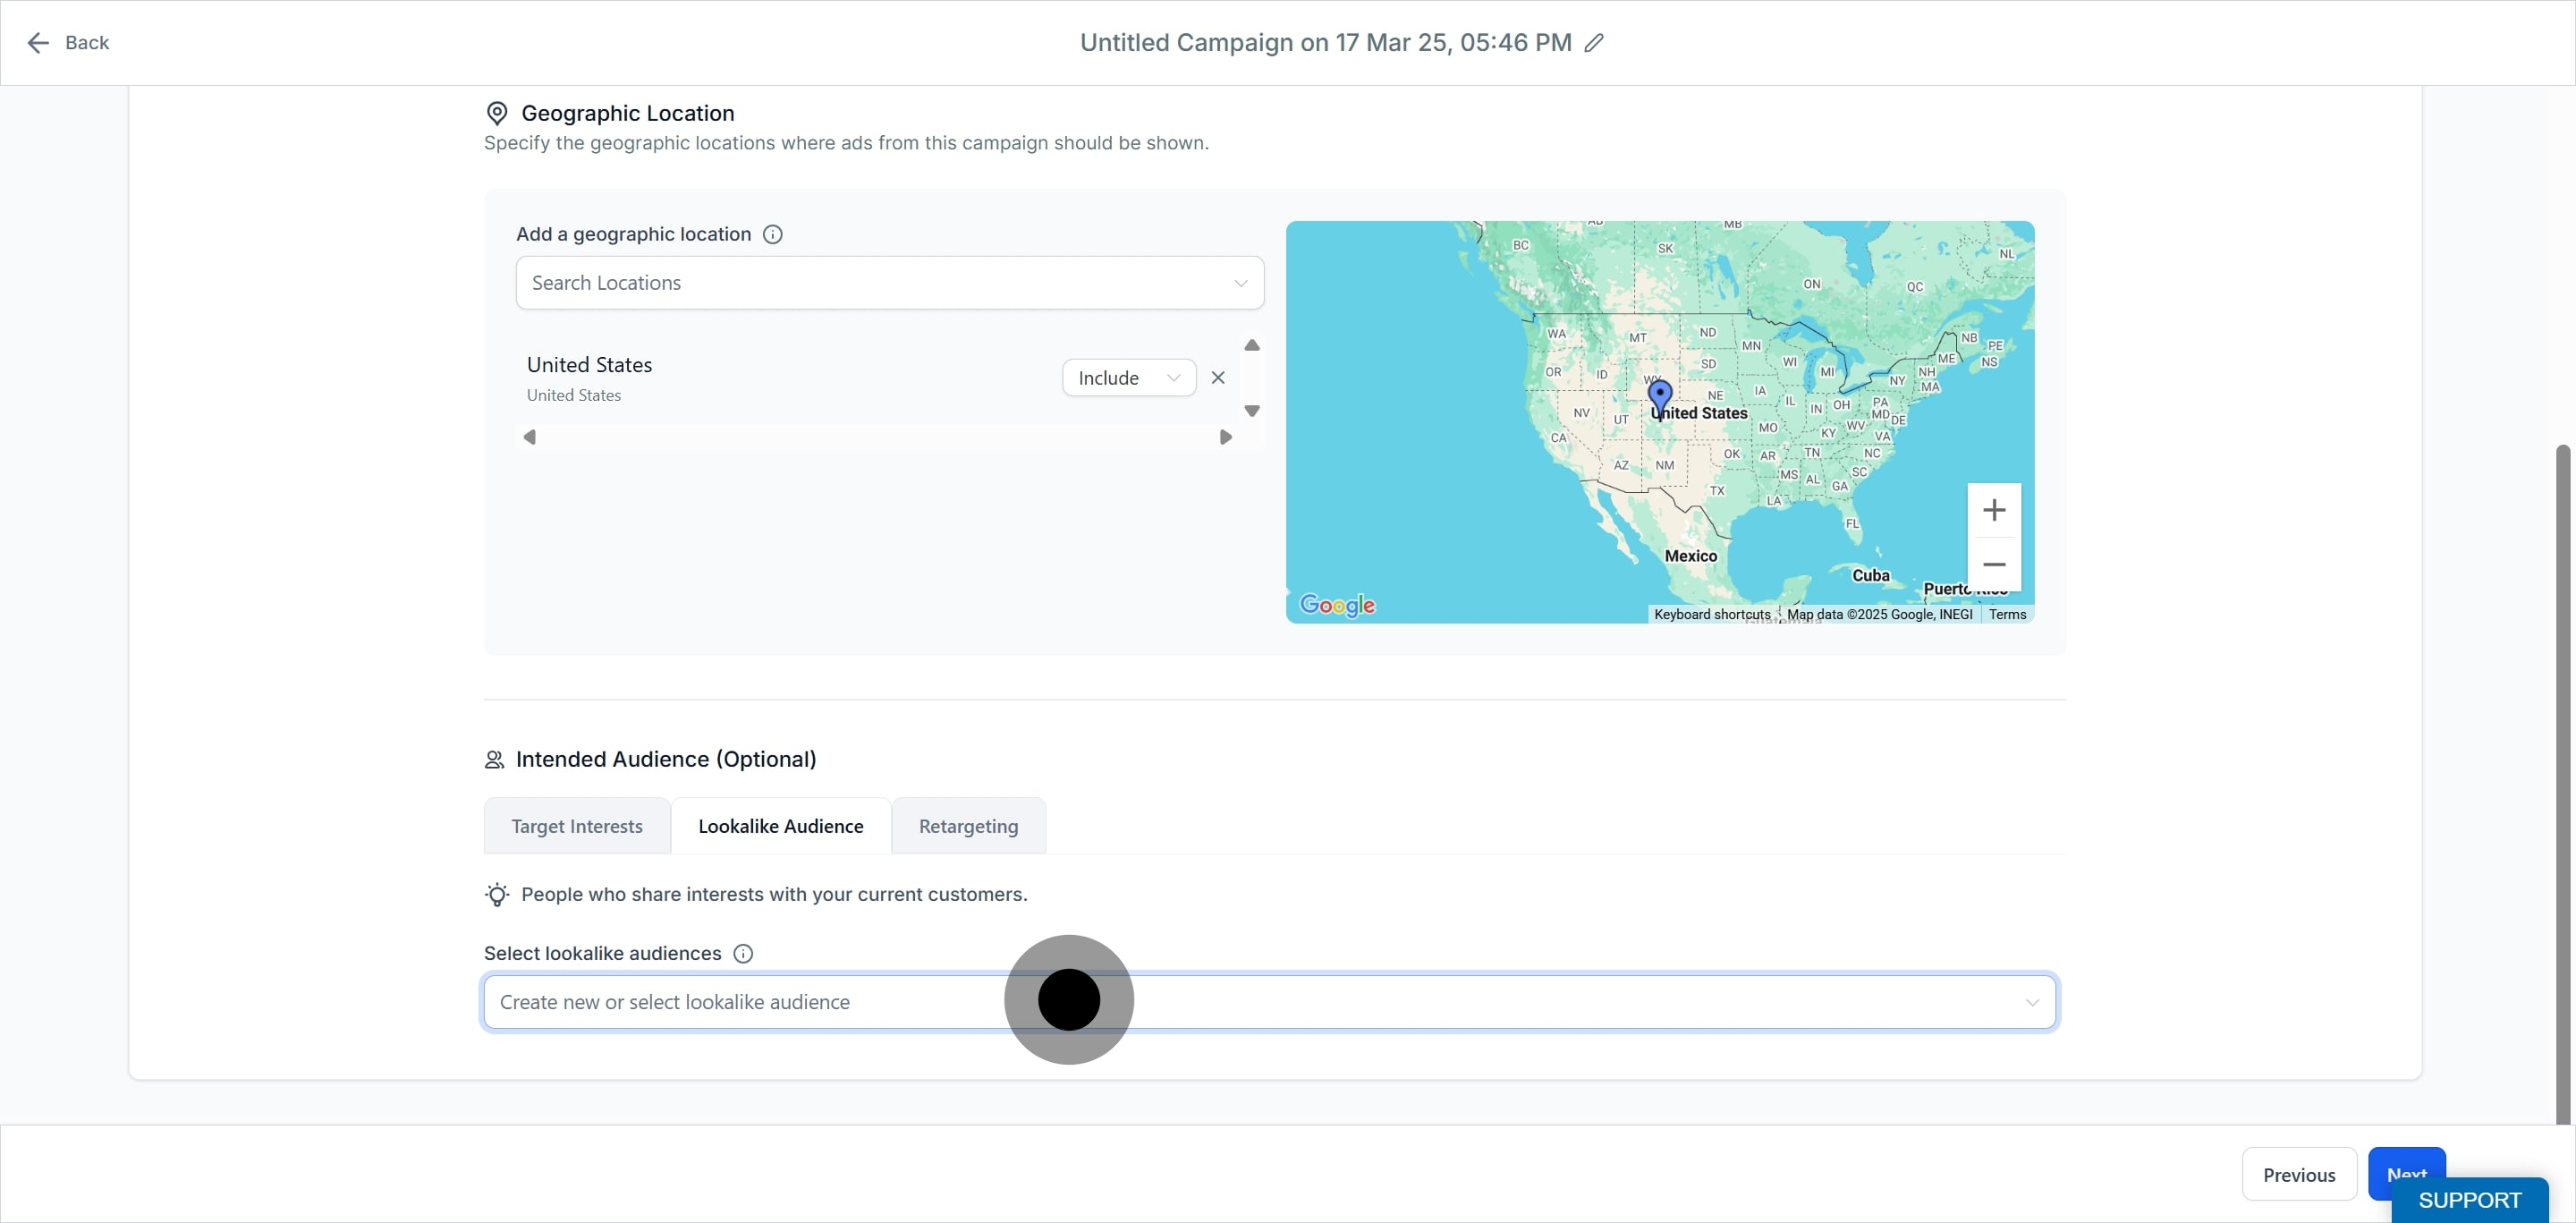
Task: Click the back arrow icon
Action: [x=38, y=43]
